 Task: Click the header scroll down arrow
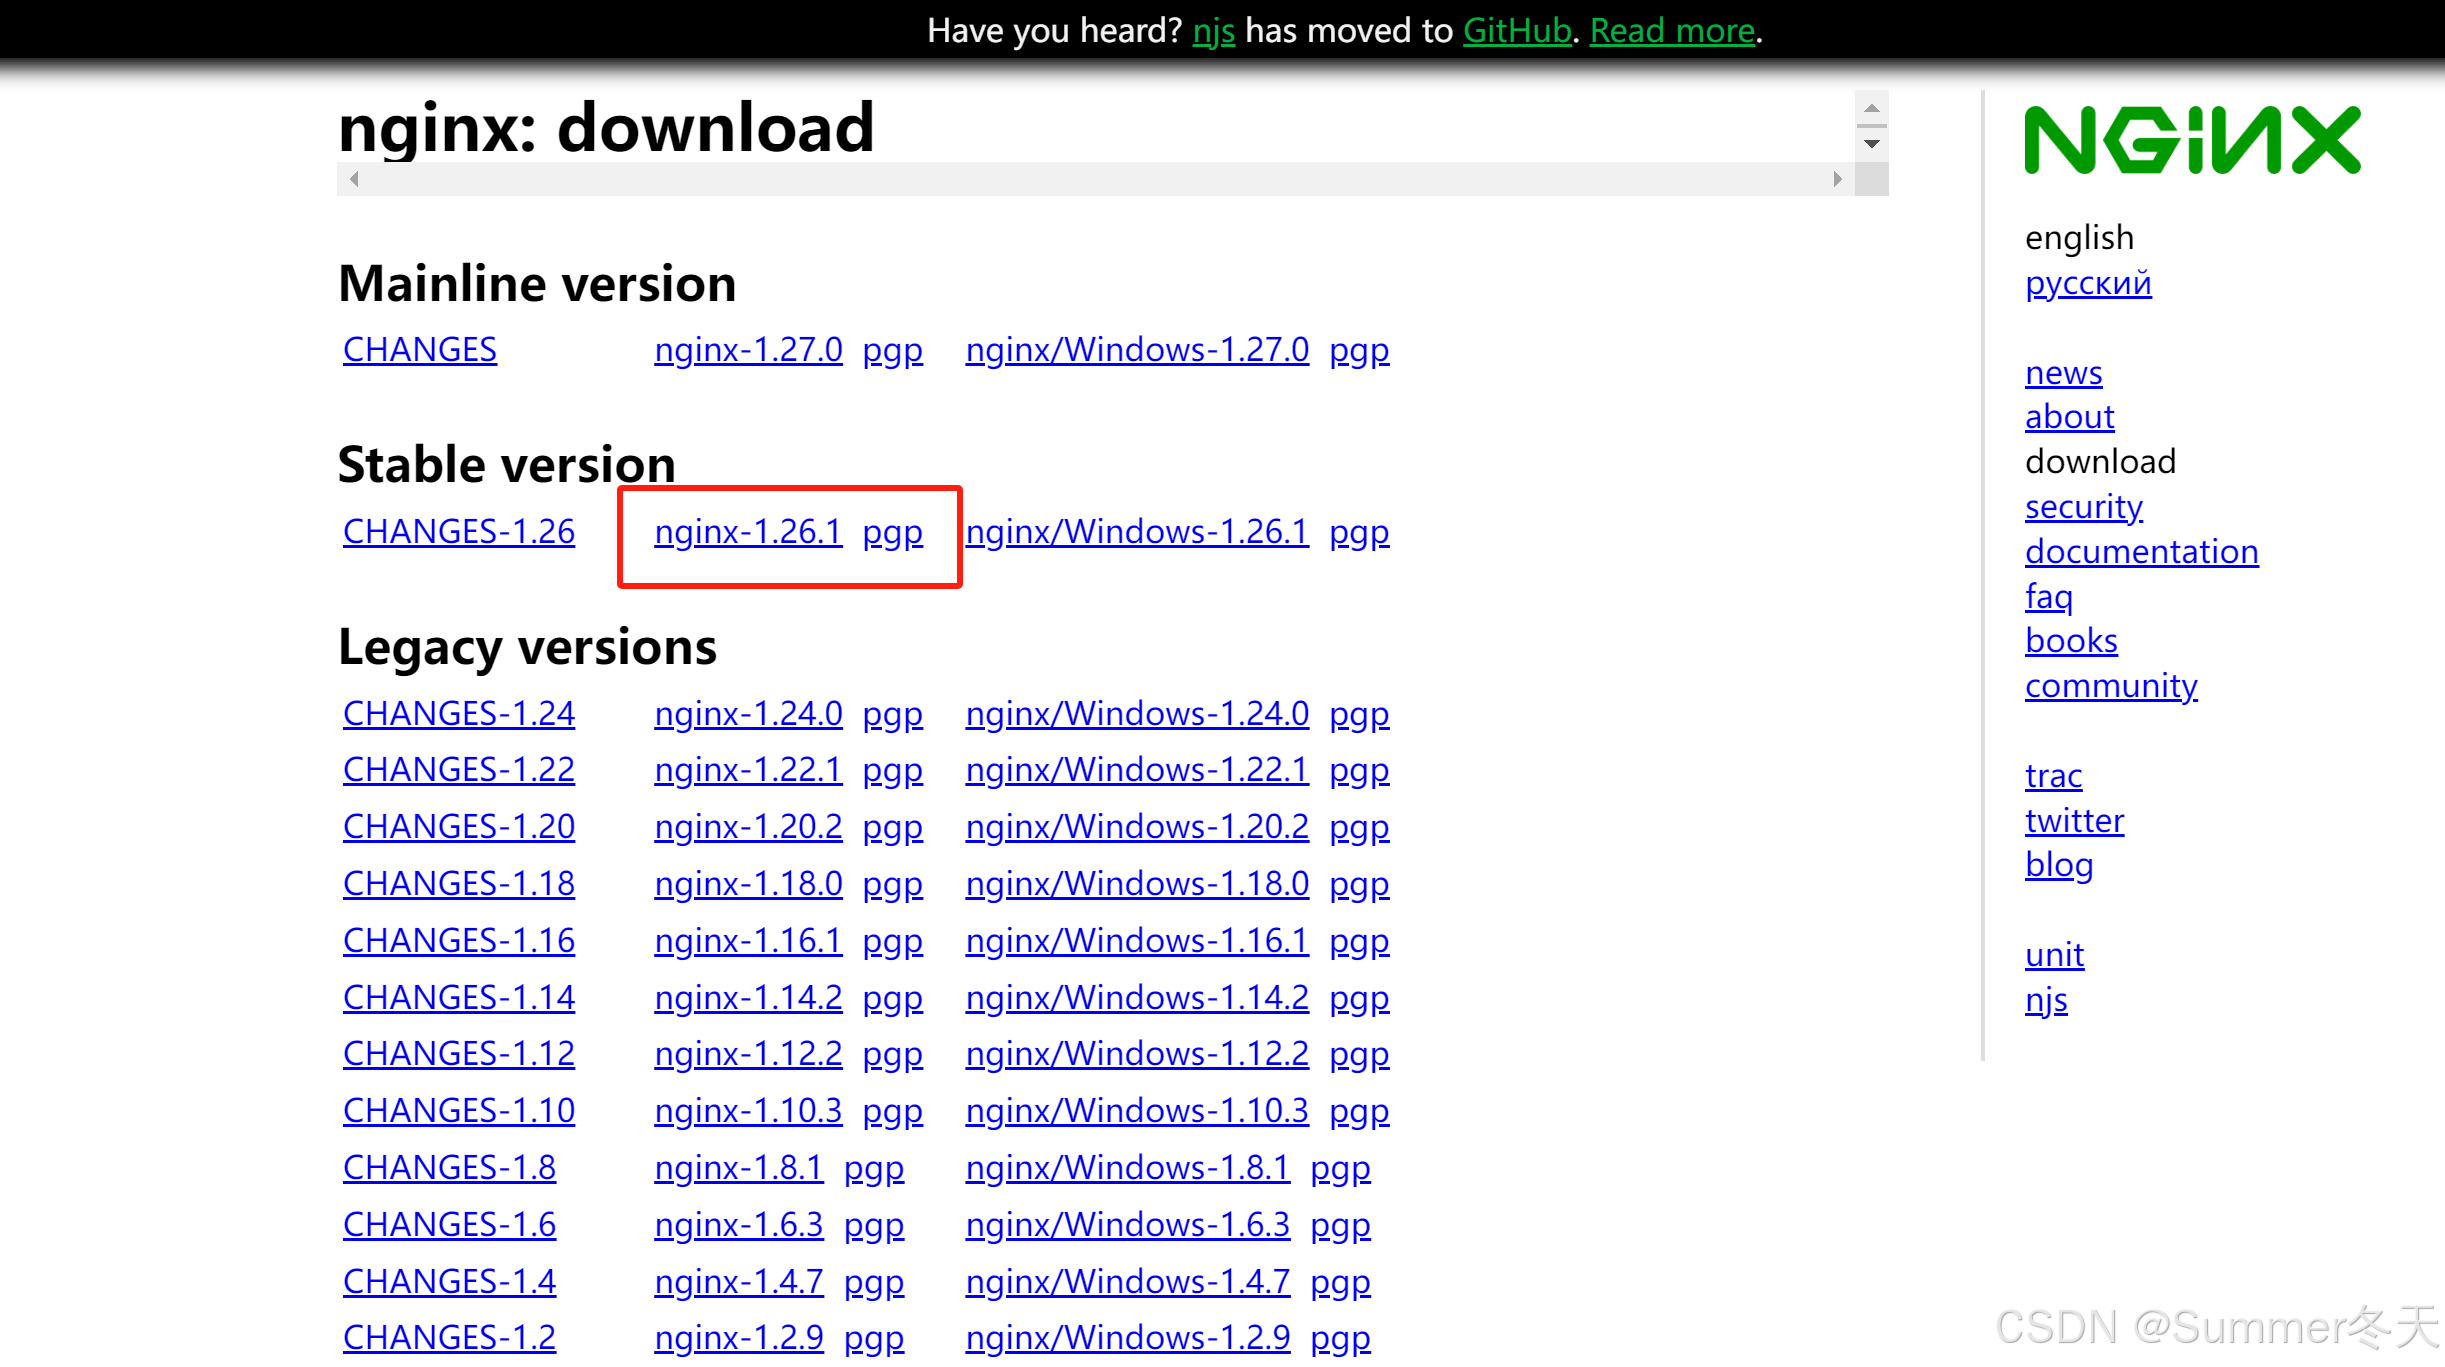tap(1871, 144)
